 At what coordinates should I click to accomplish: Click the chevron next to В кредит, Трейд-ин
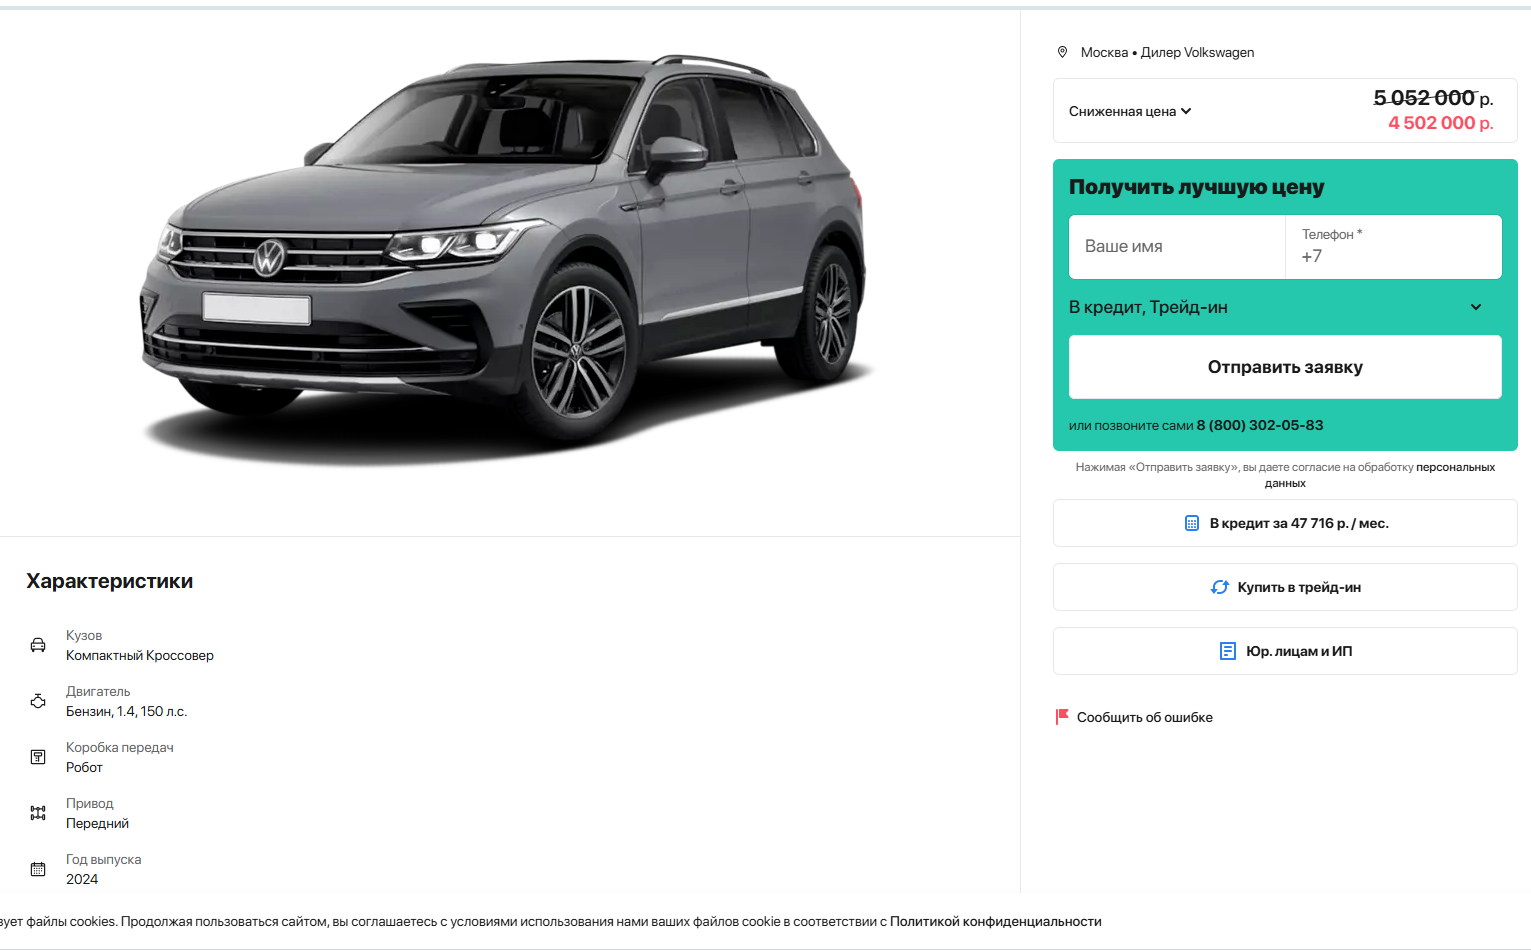coord(1476,307)
